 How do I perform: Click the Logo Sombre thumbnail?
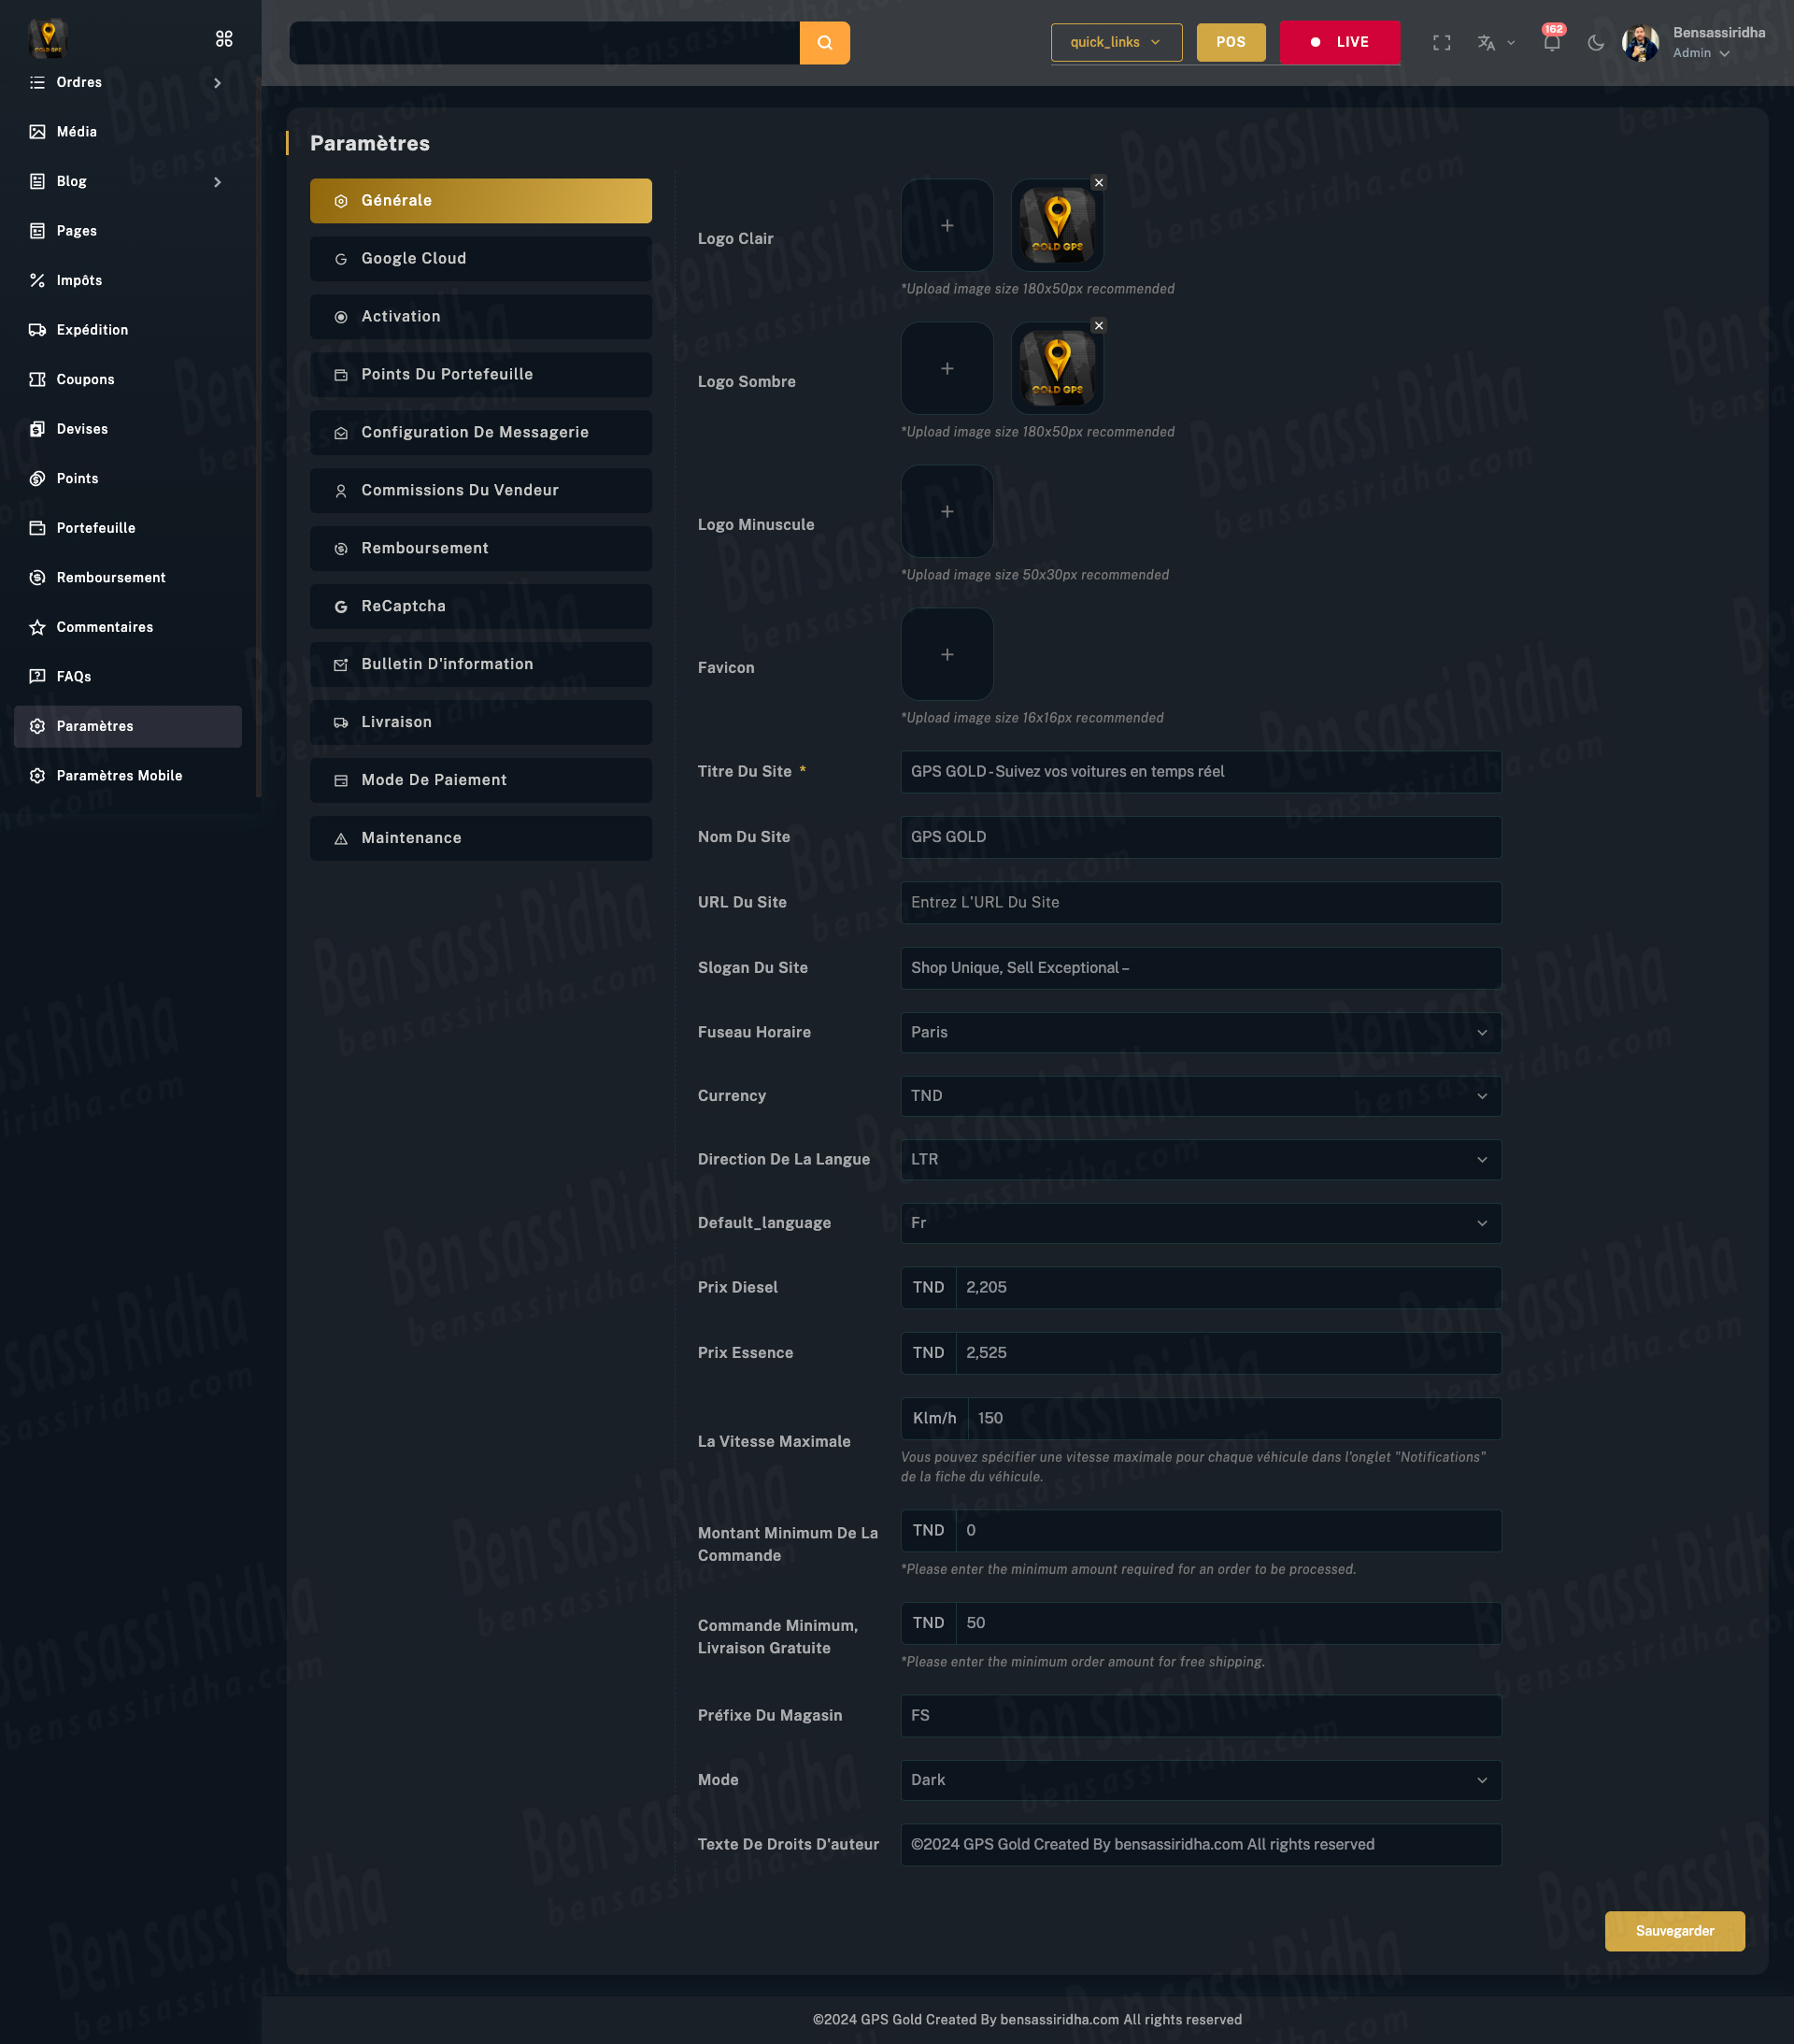coord(1057,369)
